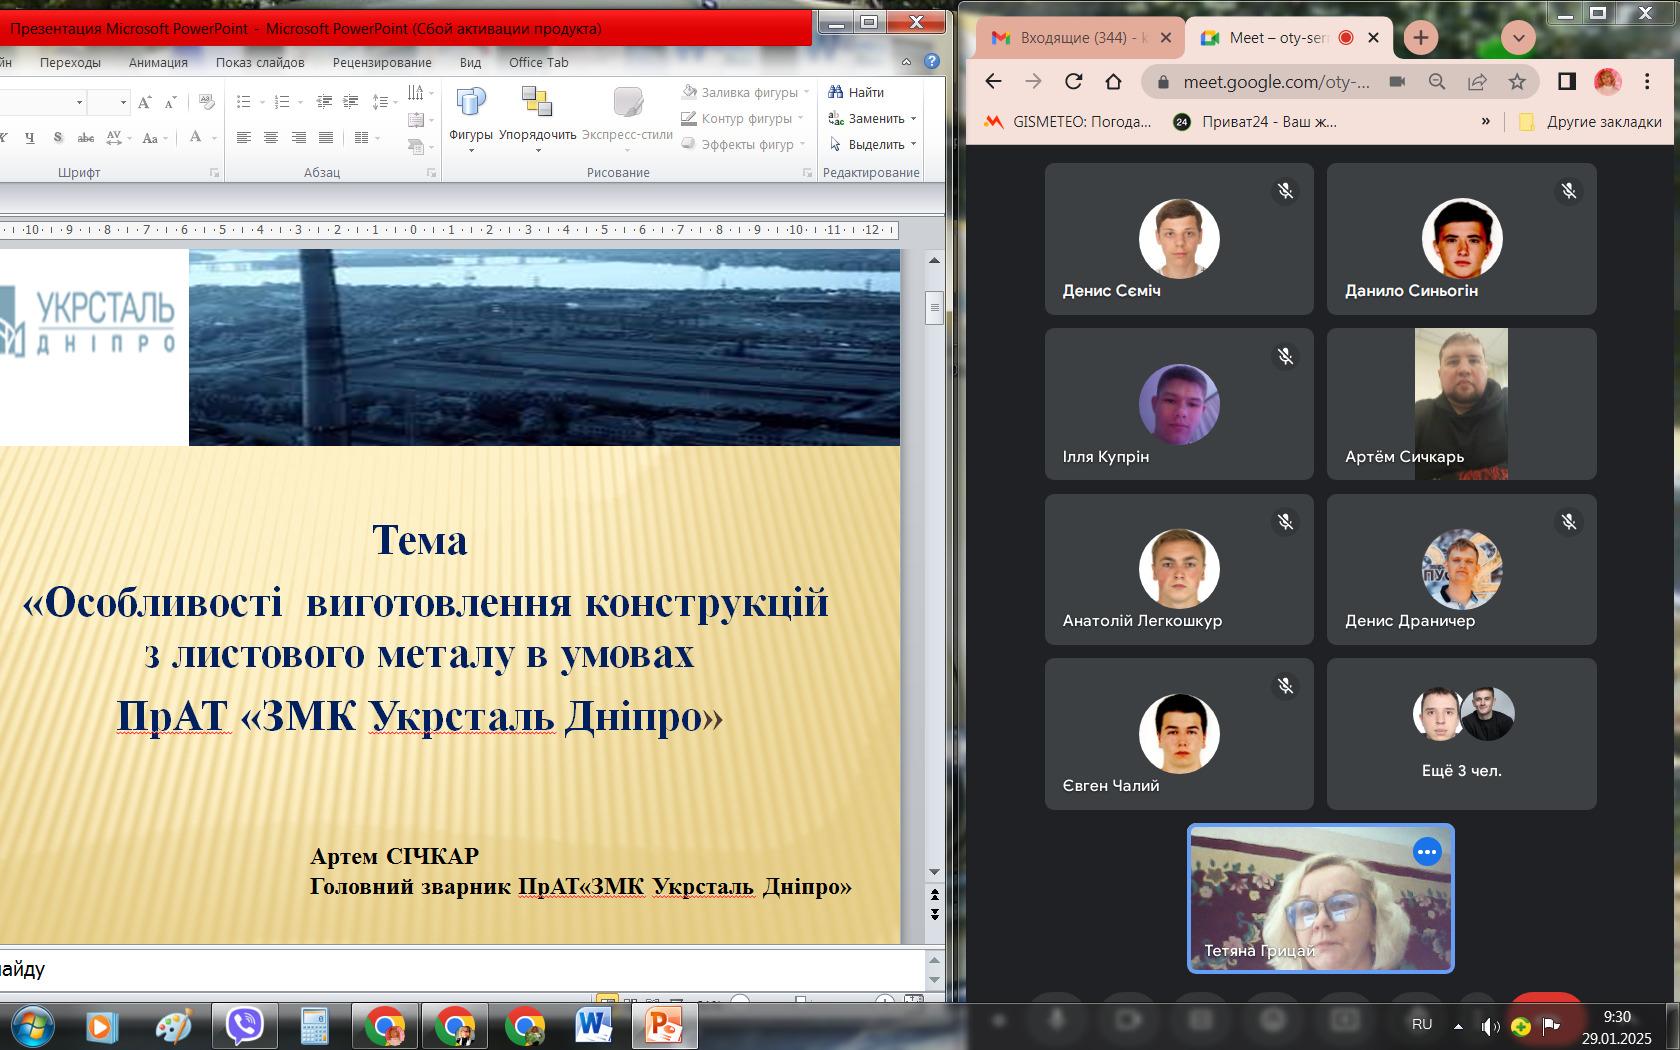This screenshot has height=1050, width=1680.
Task: Click the camera permission icon in address bar
Action: point(1397,82)
